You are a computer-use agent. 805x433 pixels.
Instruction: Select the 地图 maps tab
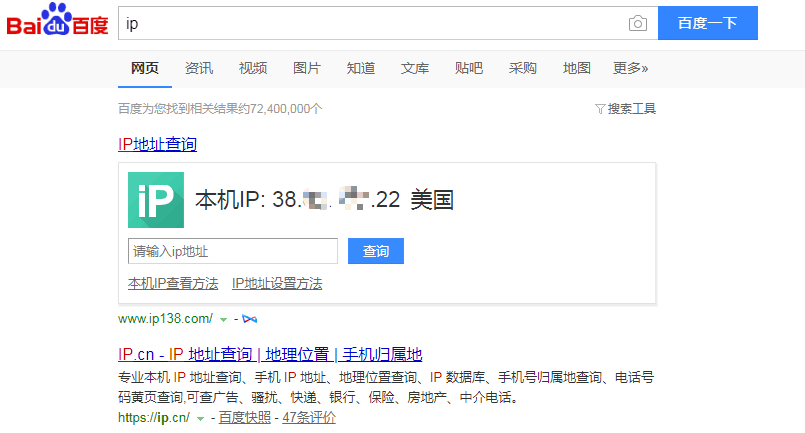click(x=577, y=68)
